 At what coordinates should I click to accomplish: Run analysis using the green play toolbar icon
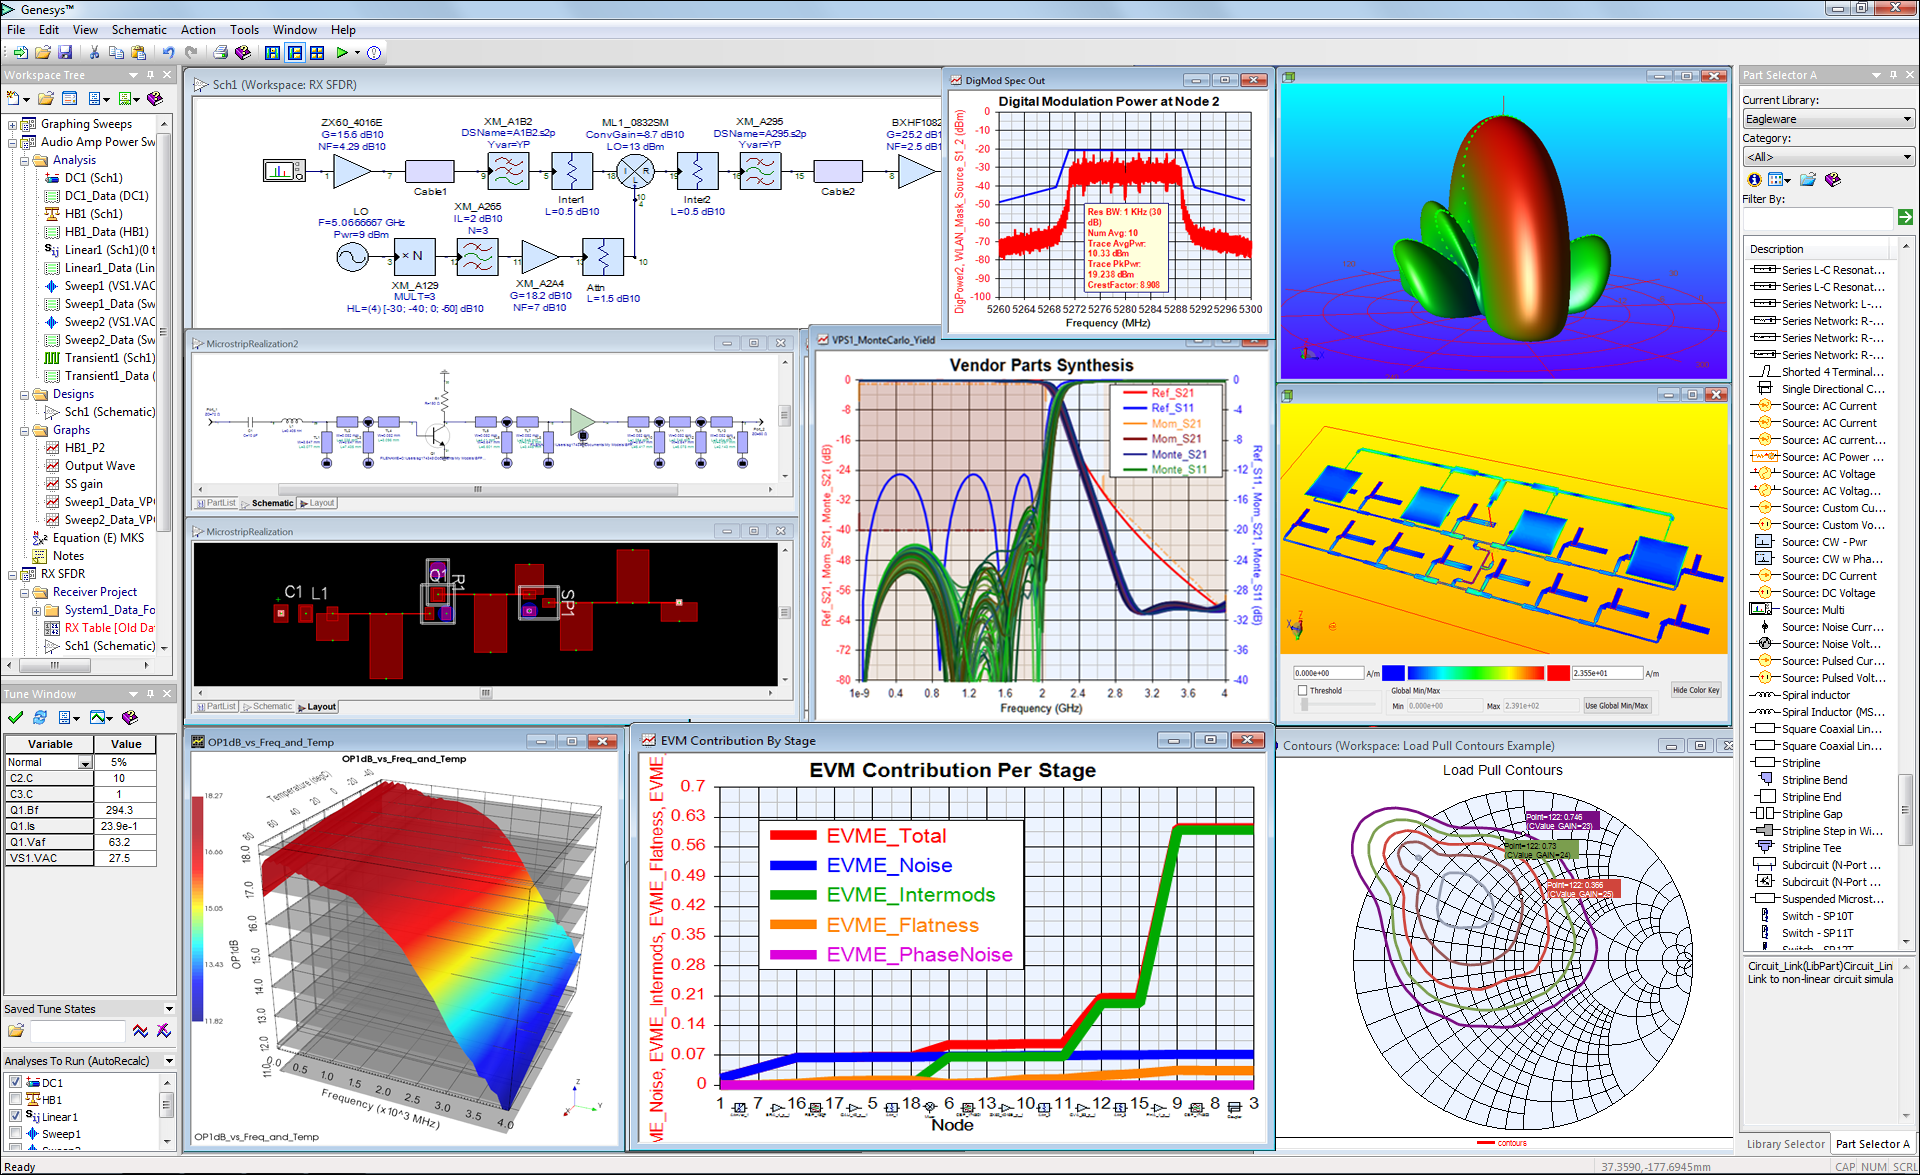coord(343,53)
